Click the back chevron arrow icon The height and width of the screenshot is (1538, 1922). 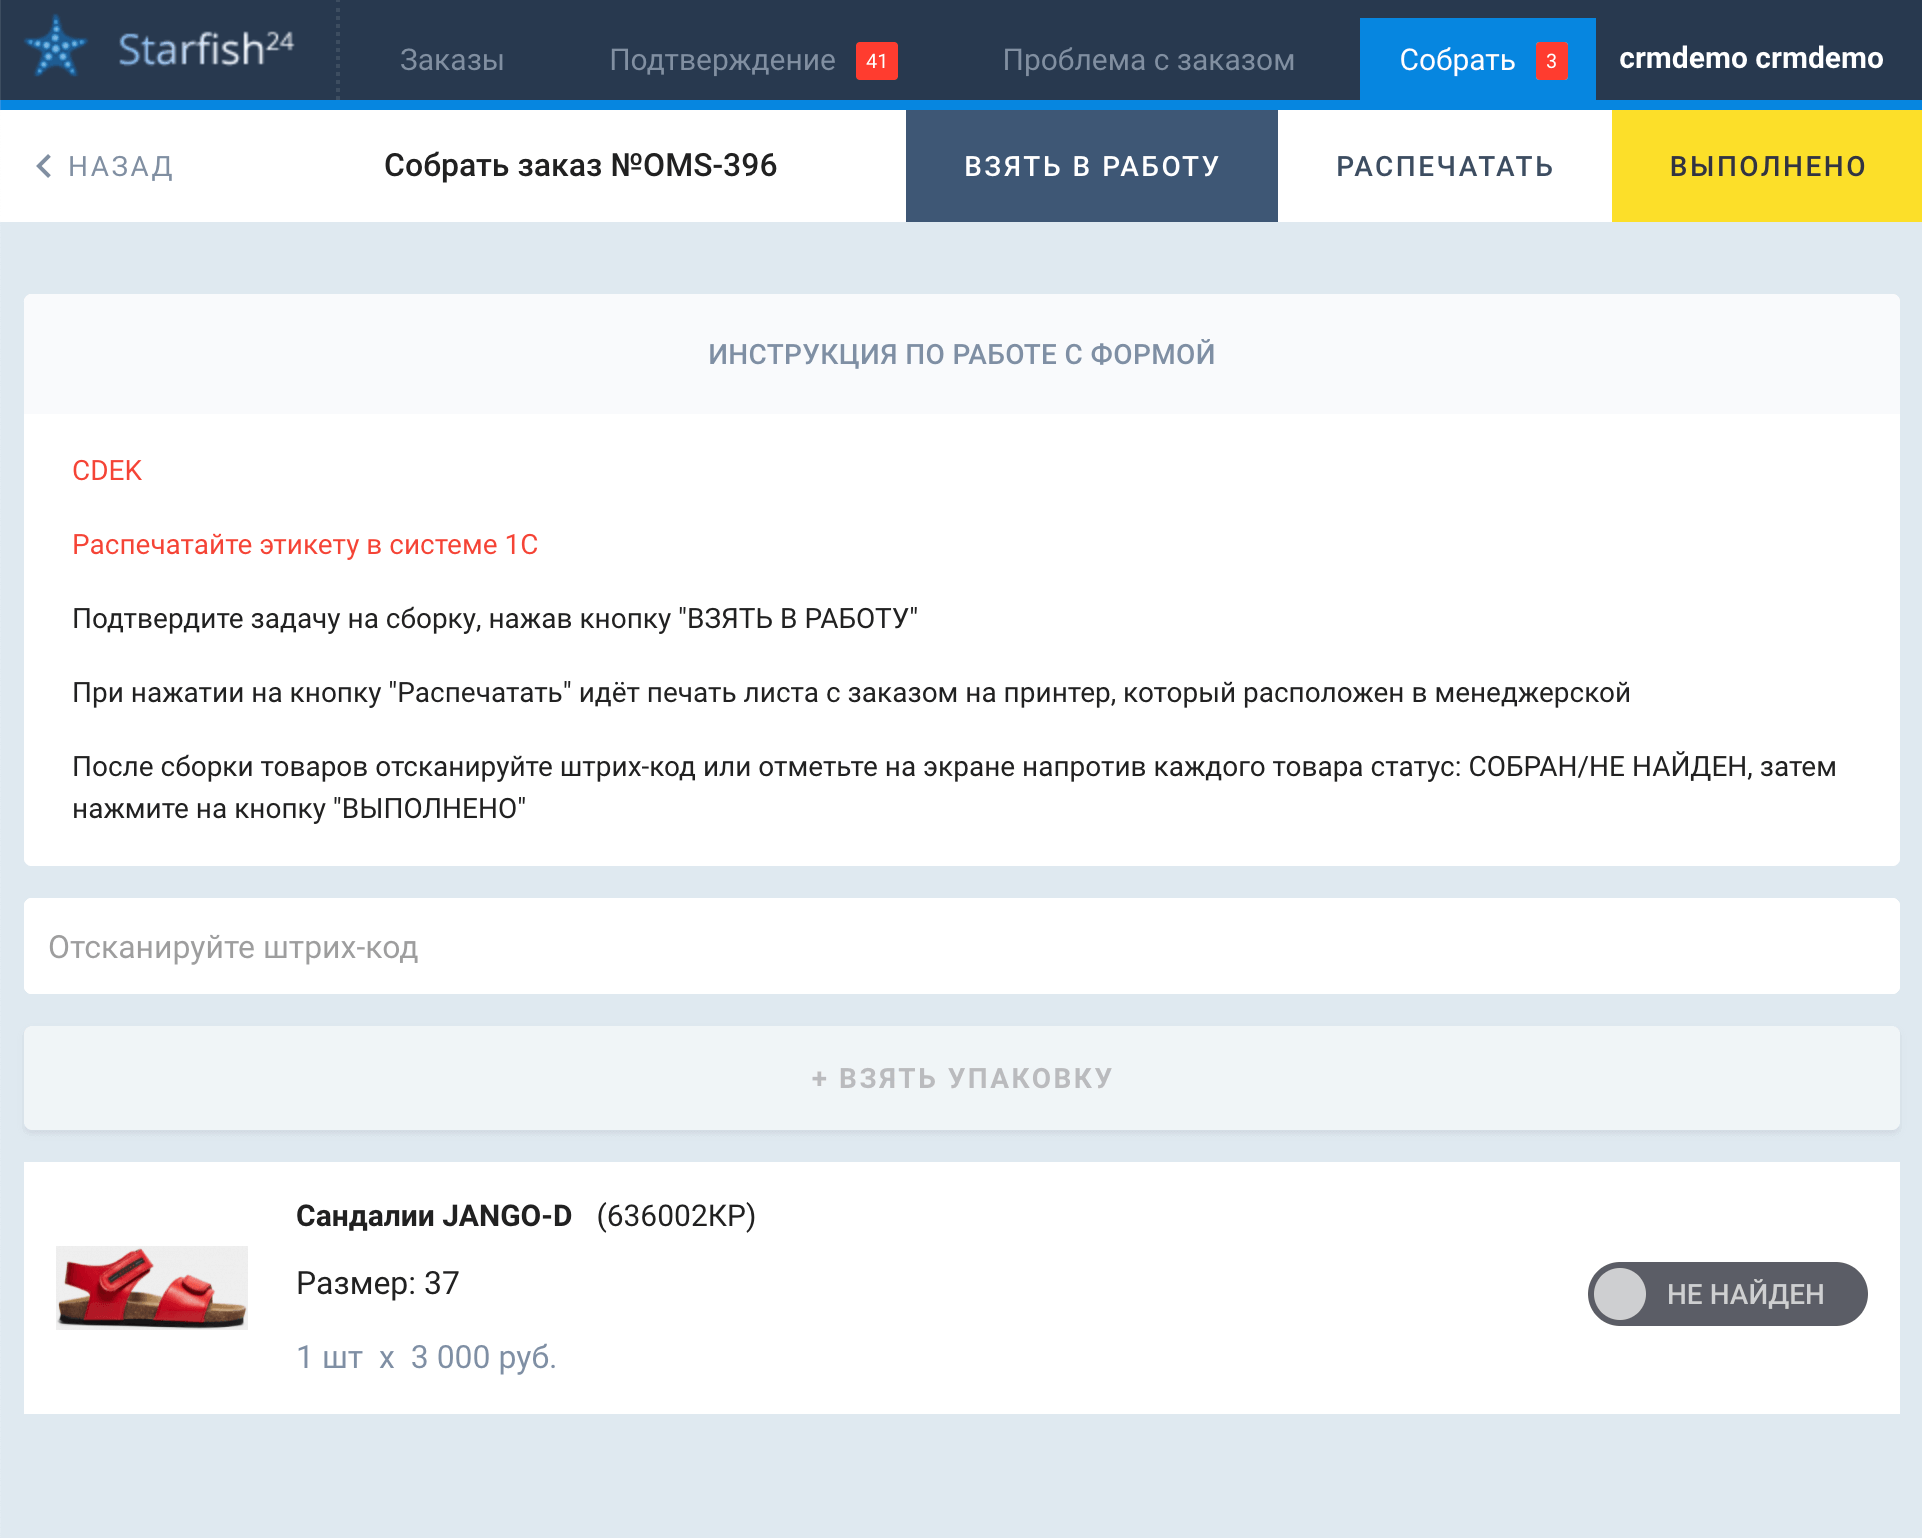click(x=43, y=166)
